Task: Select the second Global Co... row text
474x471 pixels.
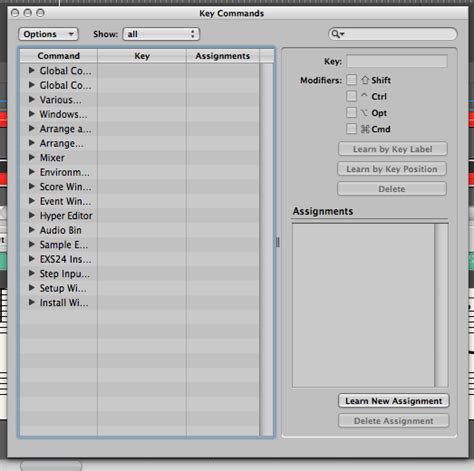Action: [x=65, y=85]
